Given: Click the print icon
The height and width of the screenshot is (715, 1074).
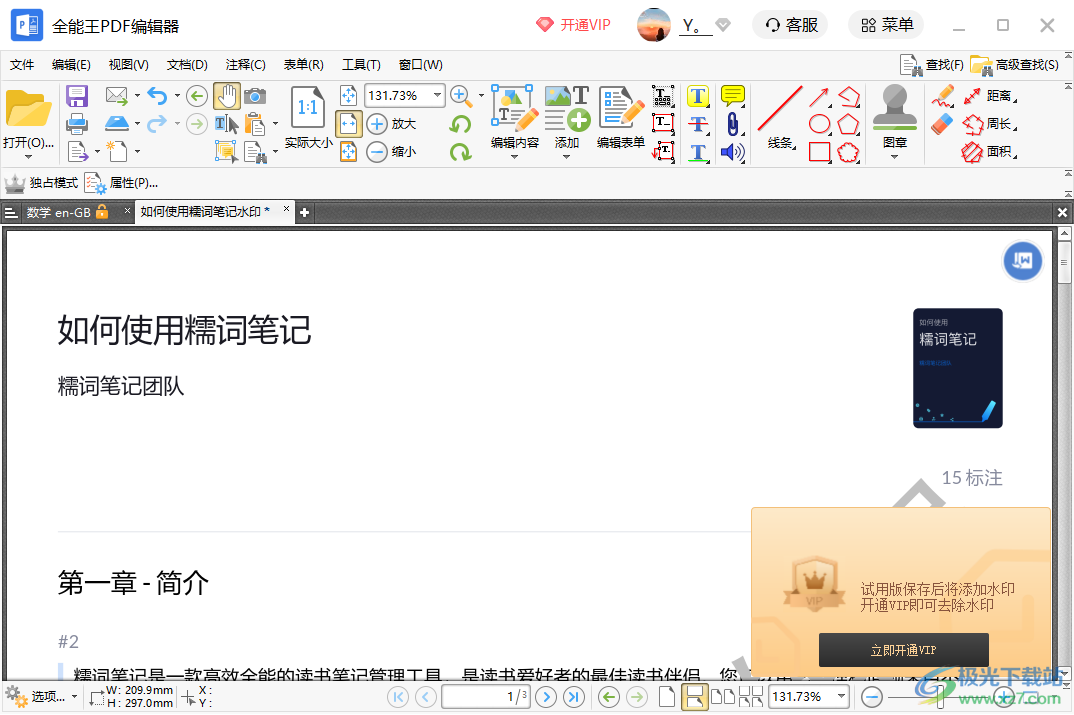Looking at the screenshot, I should (77, 124).
